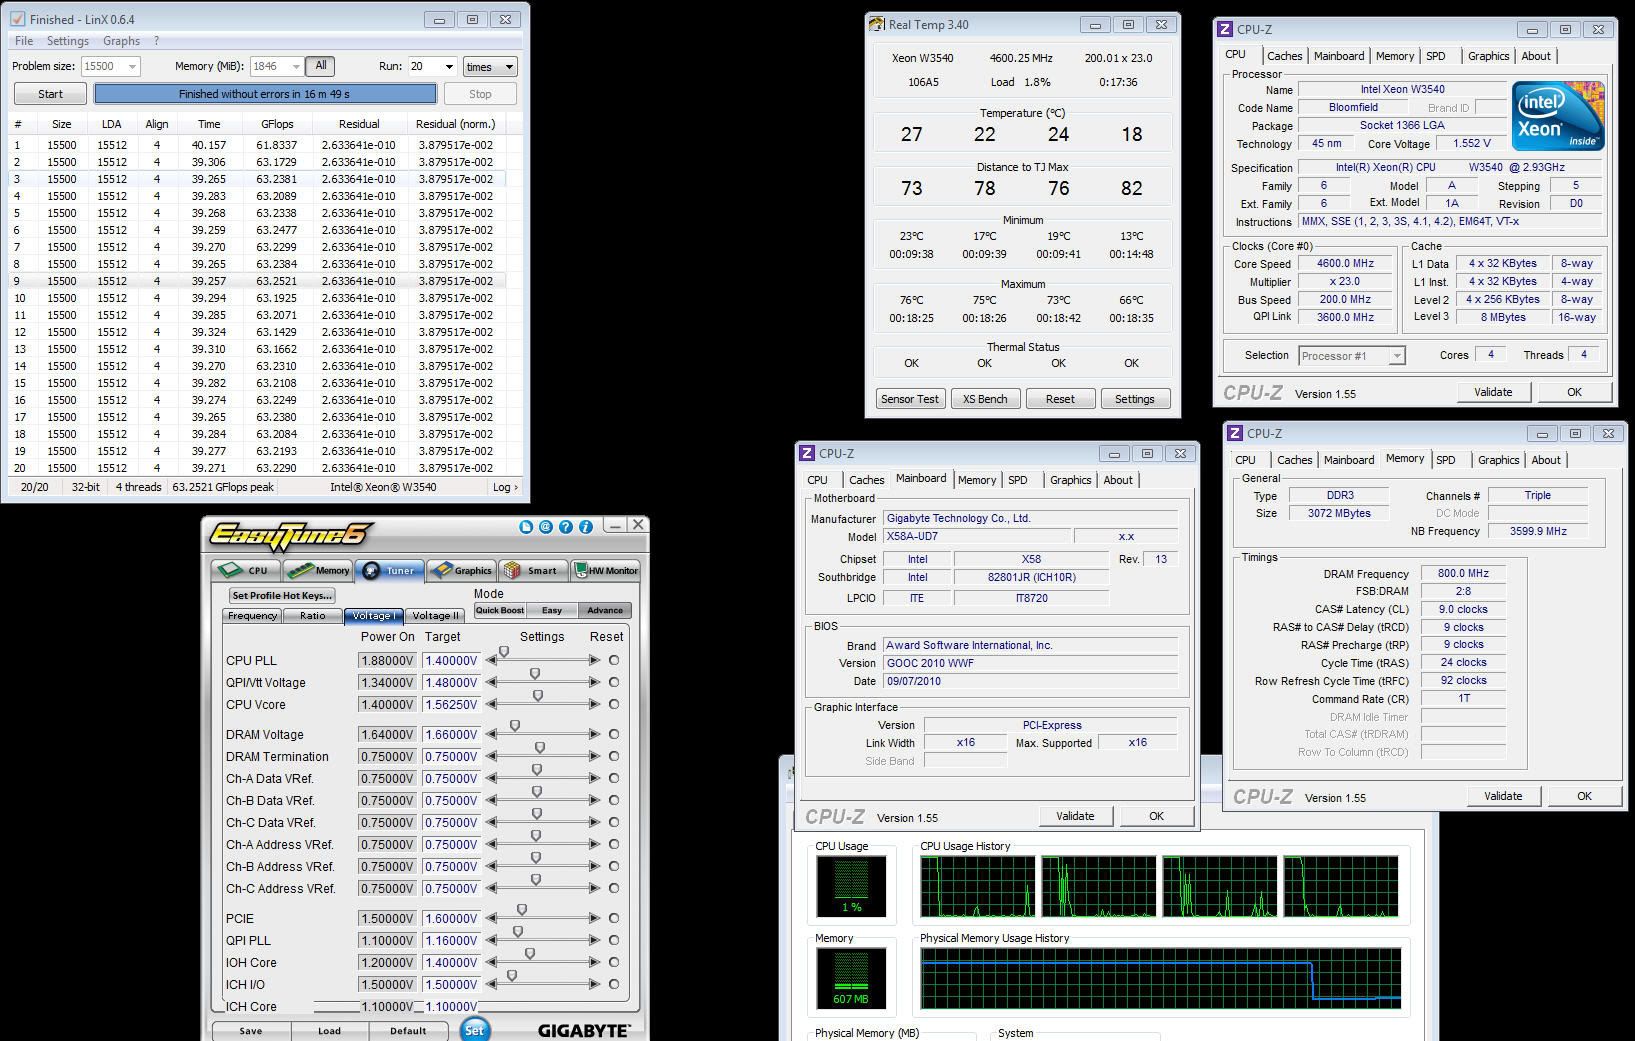
Task: Click the IOH Core slider handle
Action: coord(530,954)
